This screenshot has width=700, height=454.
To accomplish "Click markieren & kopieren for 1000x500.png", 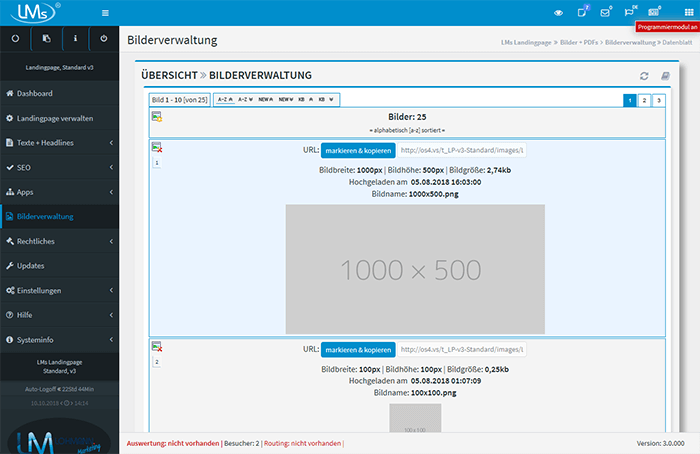I will coord(358,150).
